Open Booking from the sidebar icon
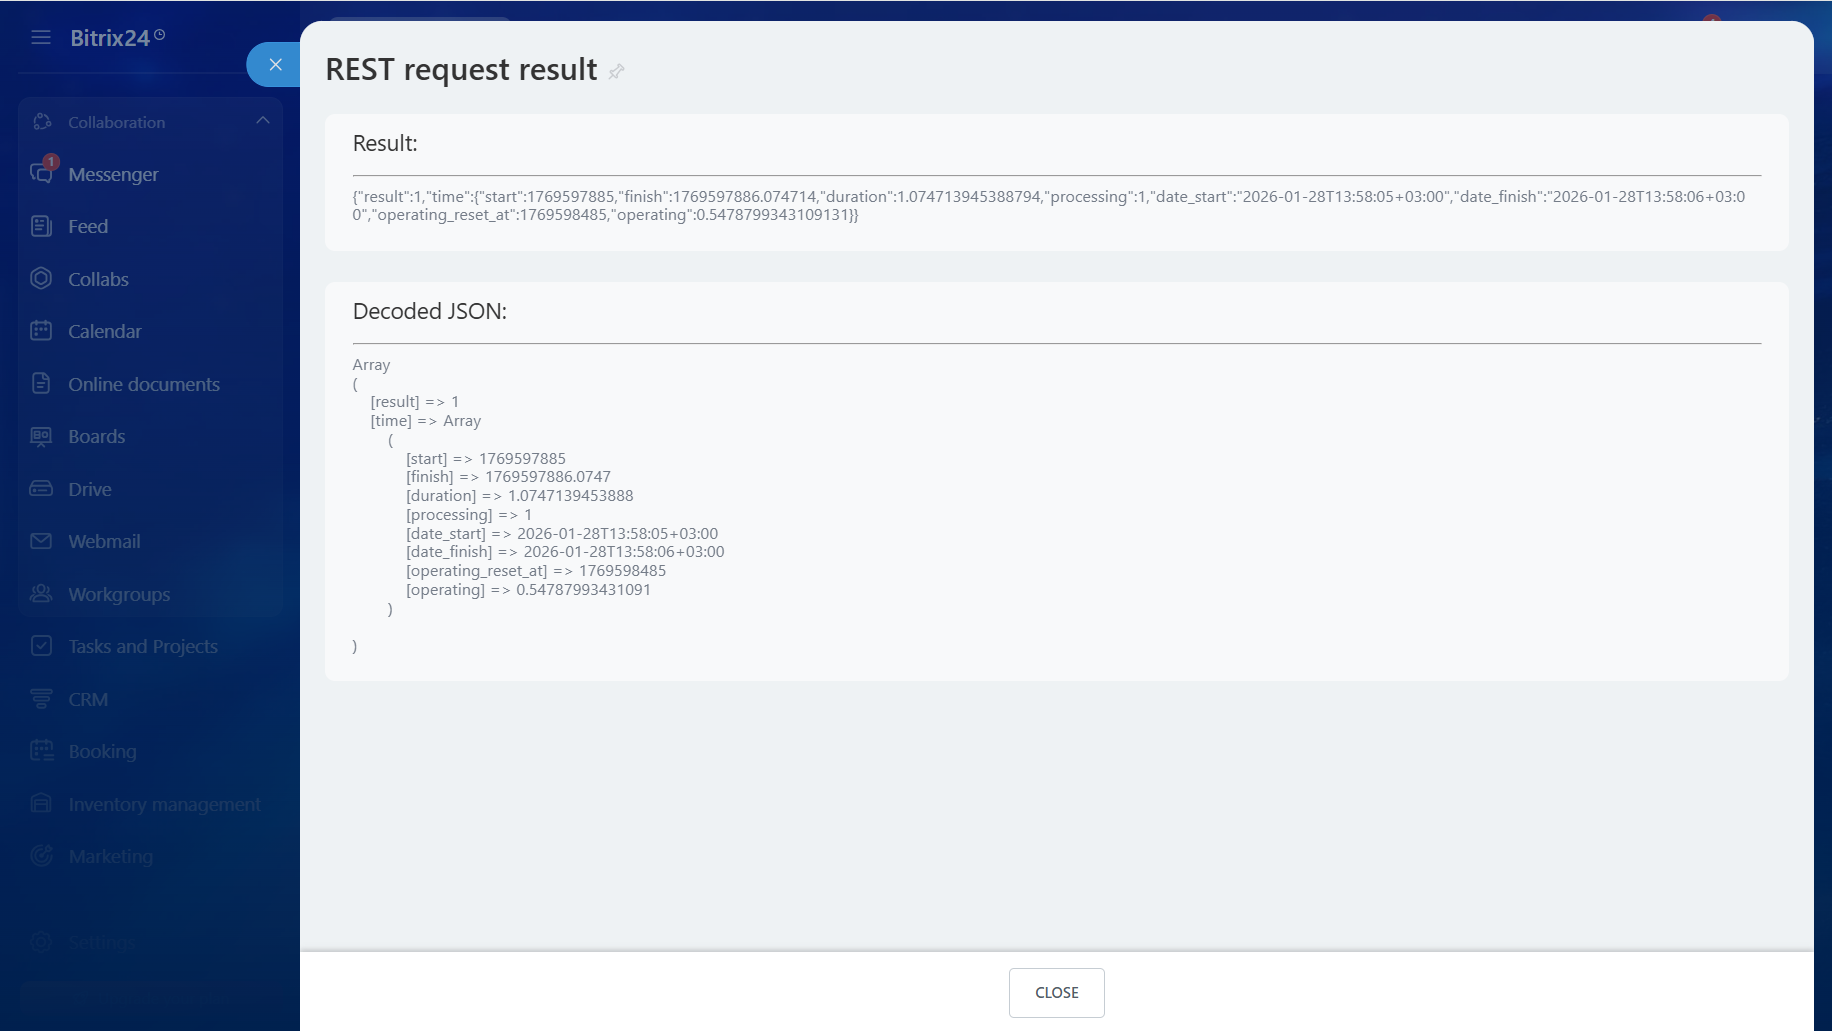This screenshot has height=1031, width=1832. (x=41, y=750)
